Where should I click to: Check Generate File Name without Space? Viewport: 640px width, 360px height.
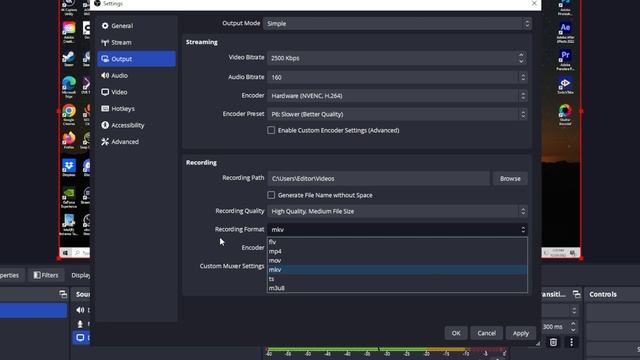271,195
